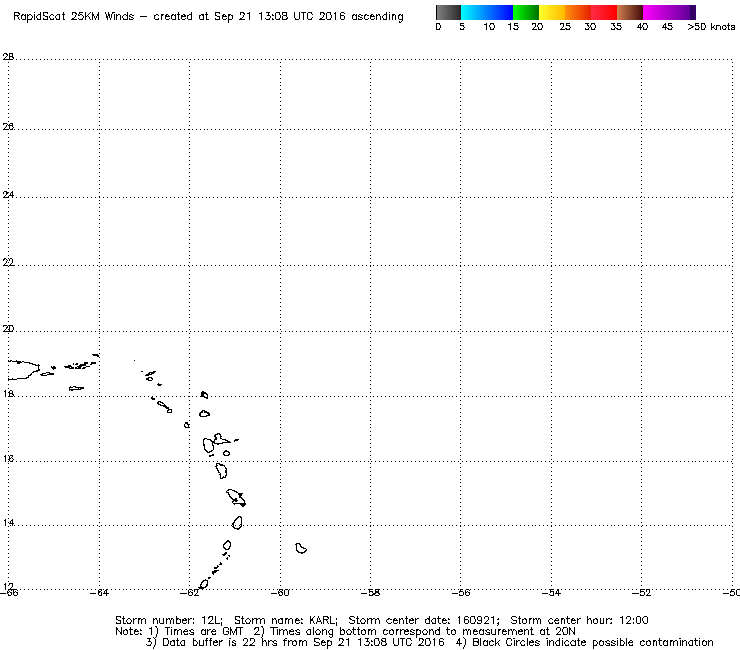Click the latitude label 28
This screenshot has width=740, height=650.
[x=8, y=57]
